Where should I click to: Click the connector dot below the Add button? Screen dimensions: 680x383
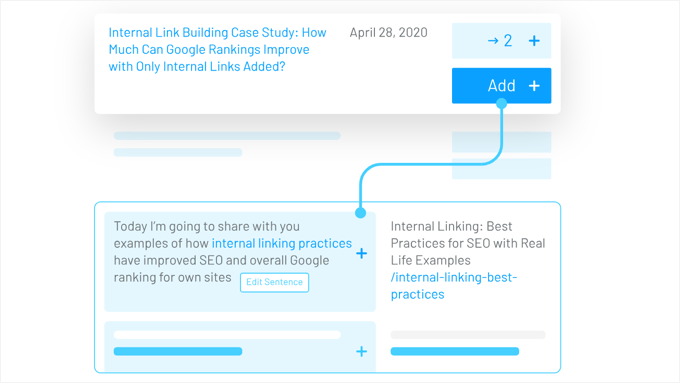click(501, 103)
